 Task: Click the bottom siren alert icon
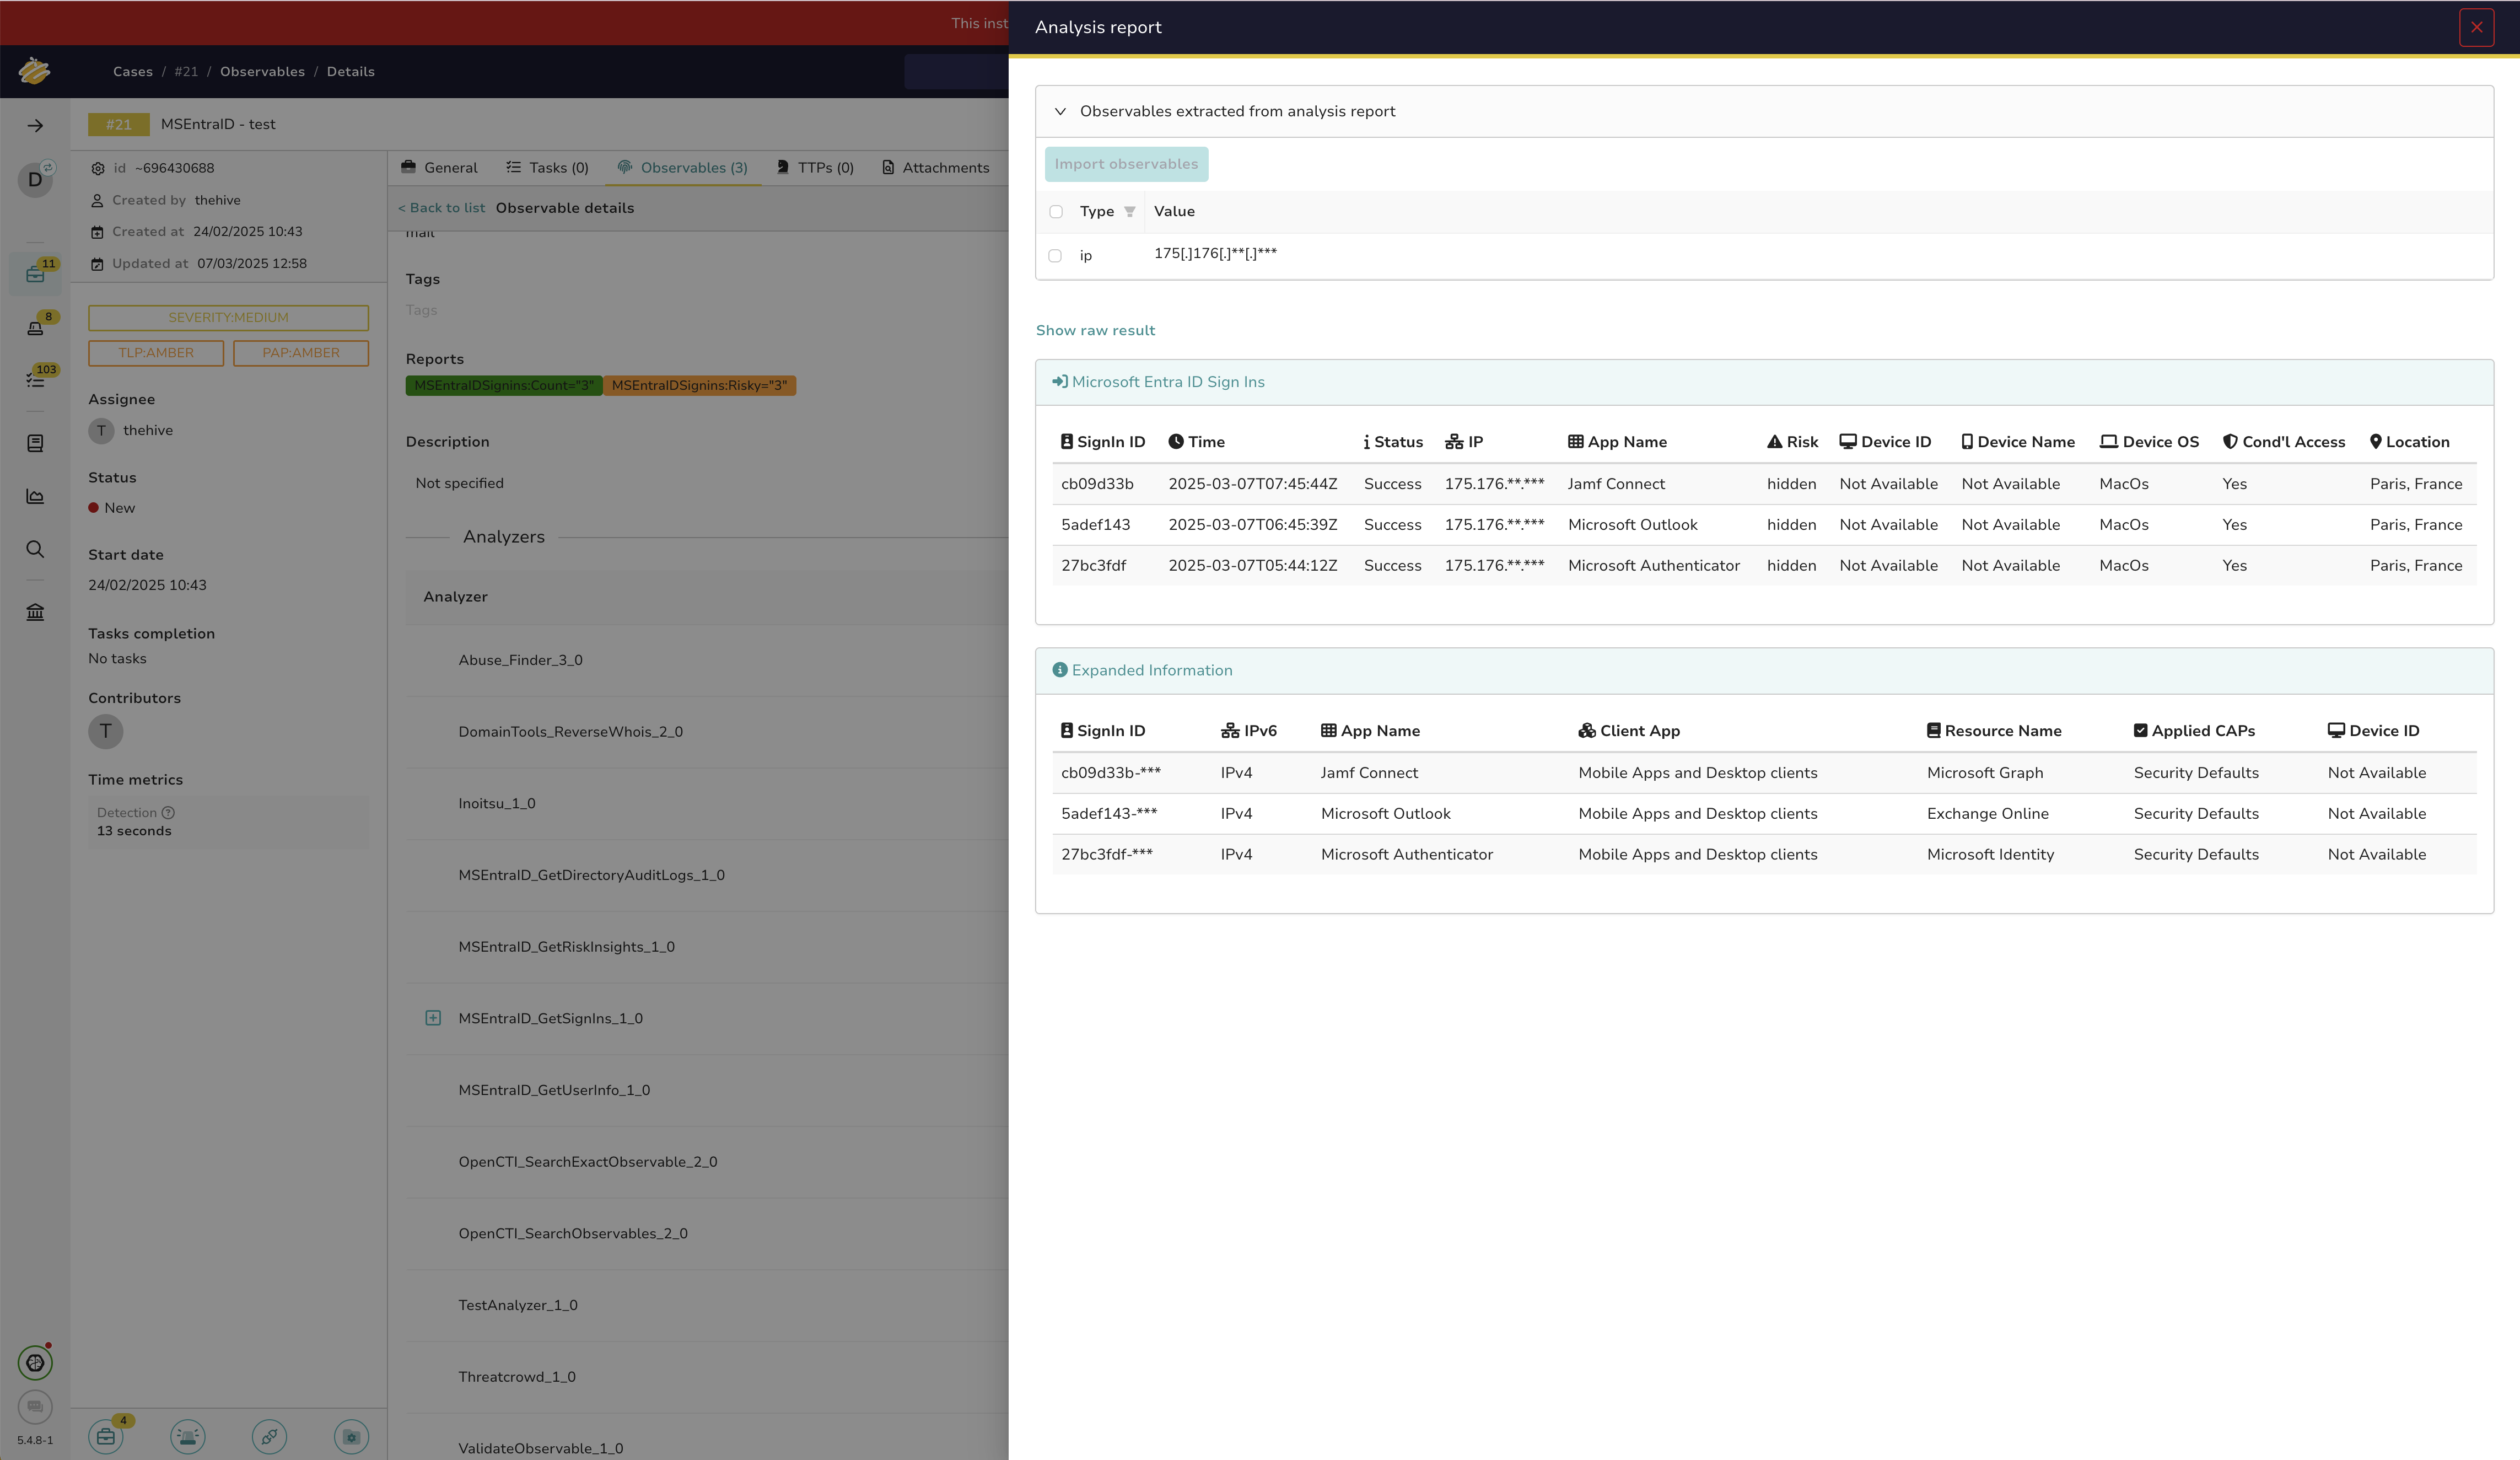[x=188, y=1437]
